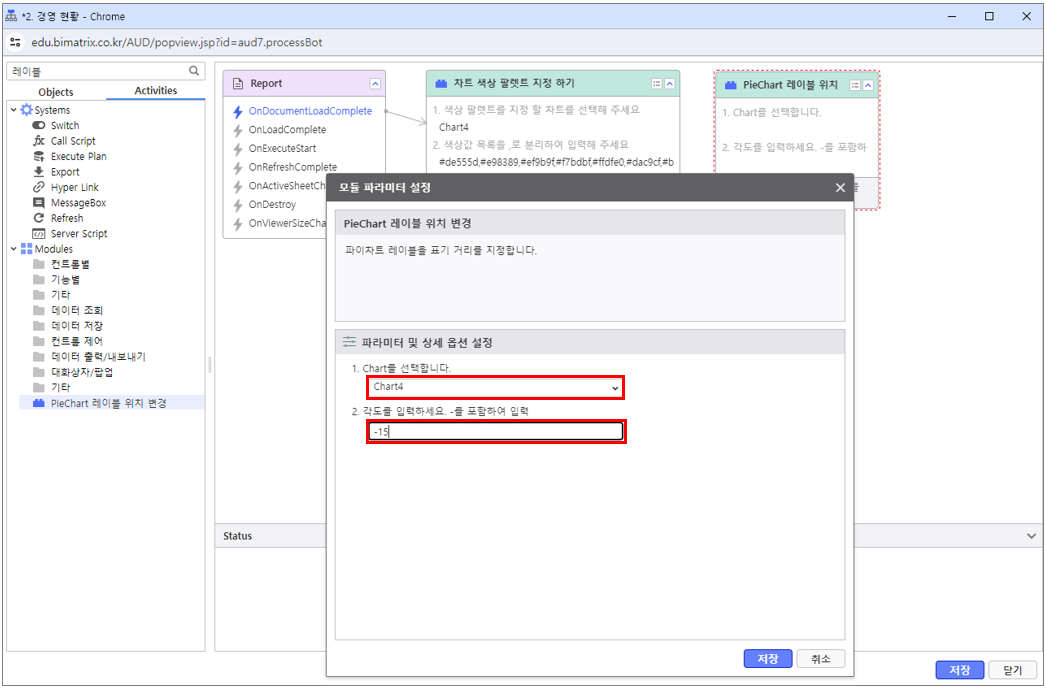This screenshot has width=1046, height=689.
Task: Switch to the Activities tab
Action: [x=155, y=91]
